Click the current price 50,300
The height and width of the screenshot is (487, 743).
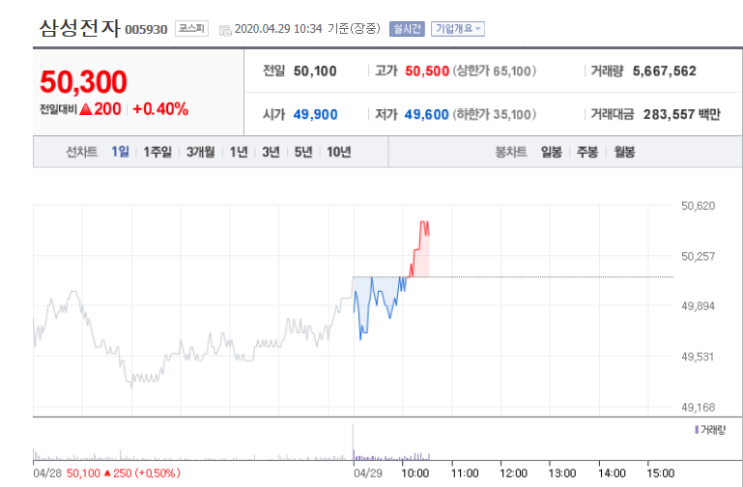tap(83, 81)
